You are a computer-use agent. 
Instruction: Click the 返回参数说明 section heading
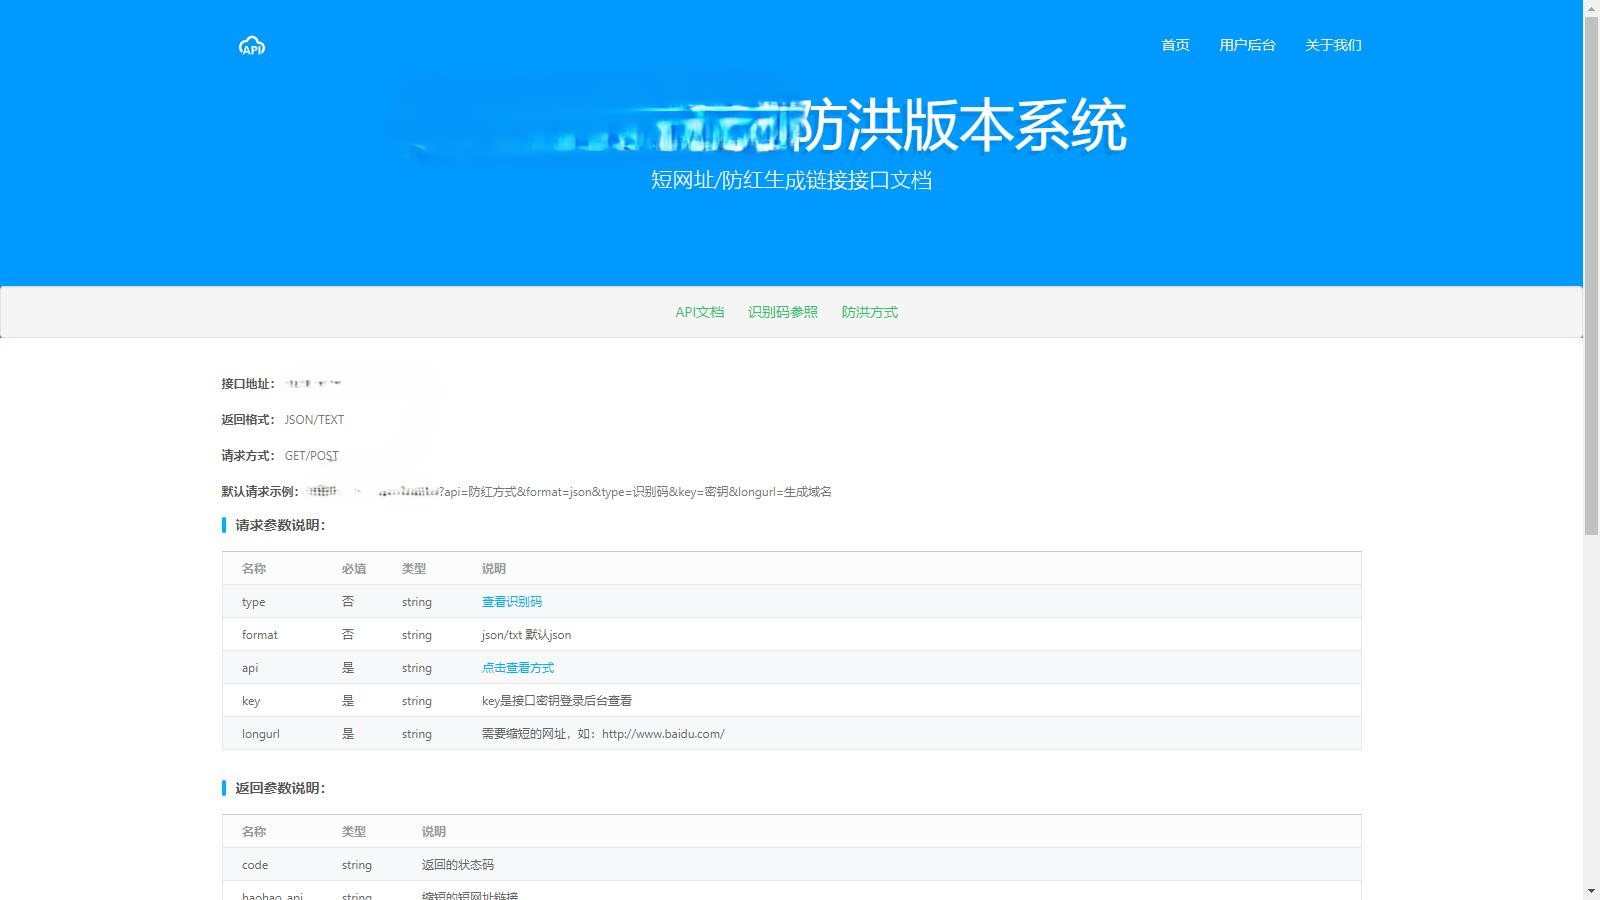click(281, 788)
